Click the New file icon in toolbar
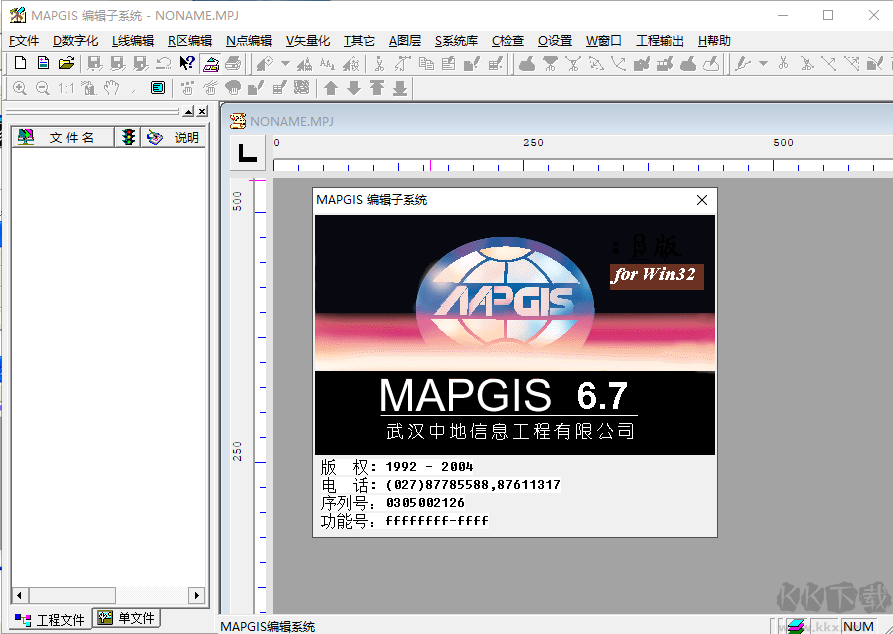The height and width of the screenshot is (634, 893). tap(20, 63)
